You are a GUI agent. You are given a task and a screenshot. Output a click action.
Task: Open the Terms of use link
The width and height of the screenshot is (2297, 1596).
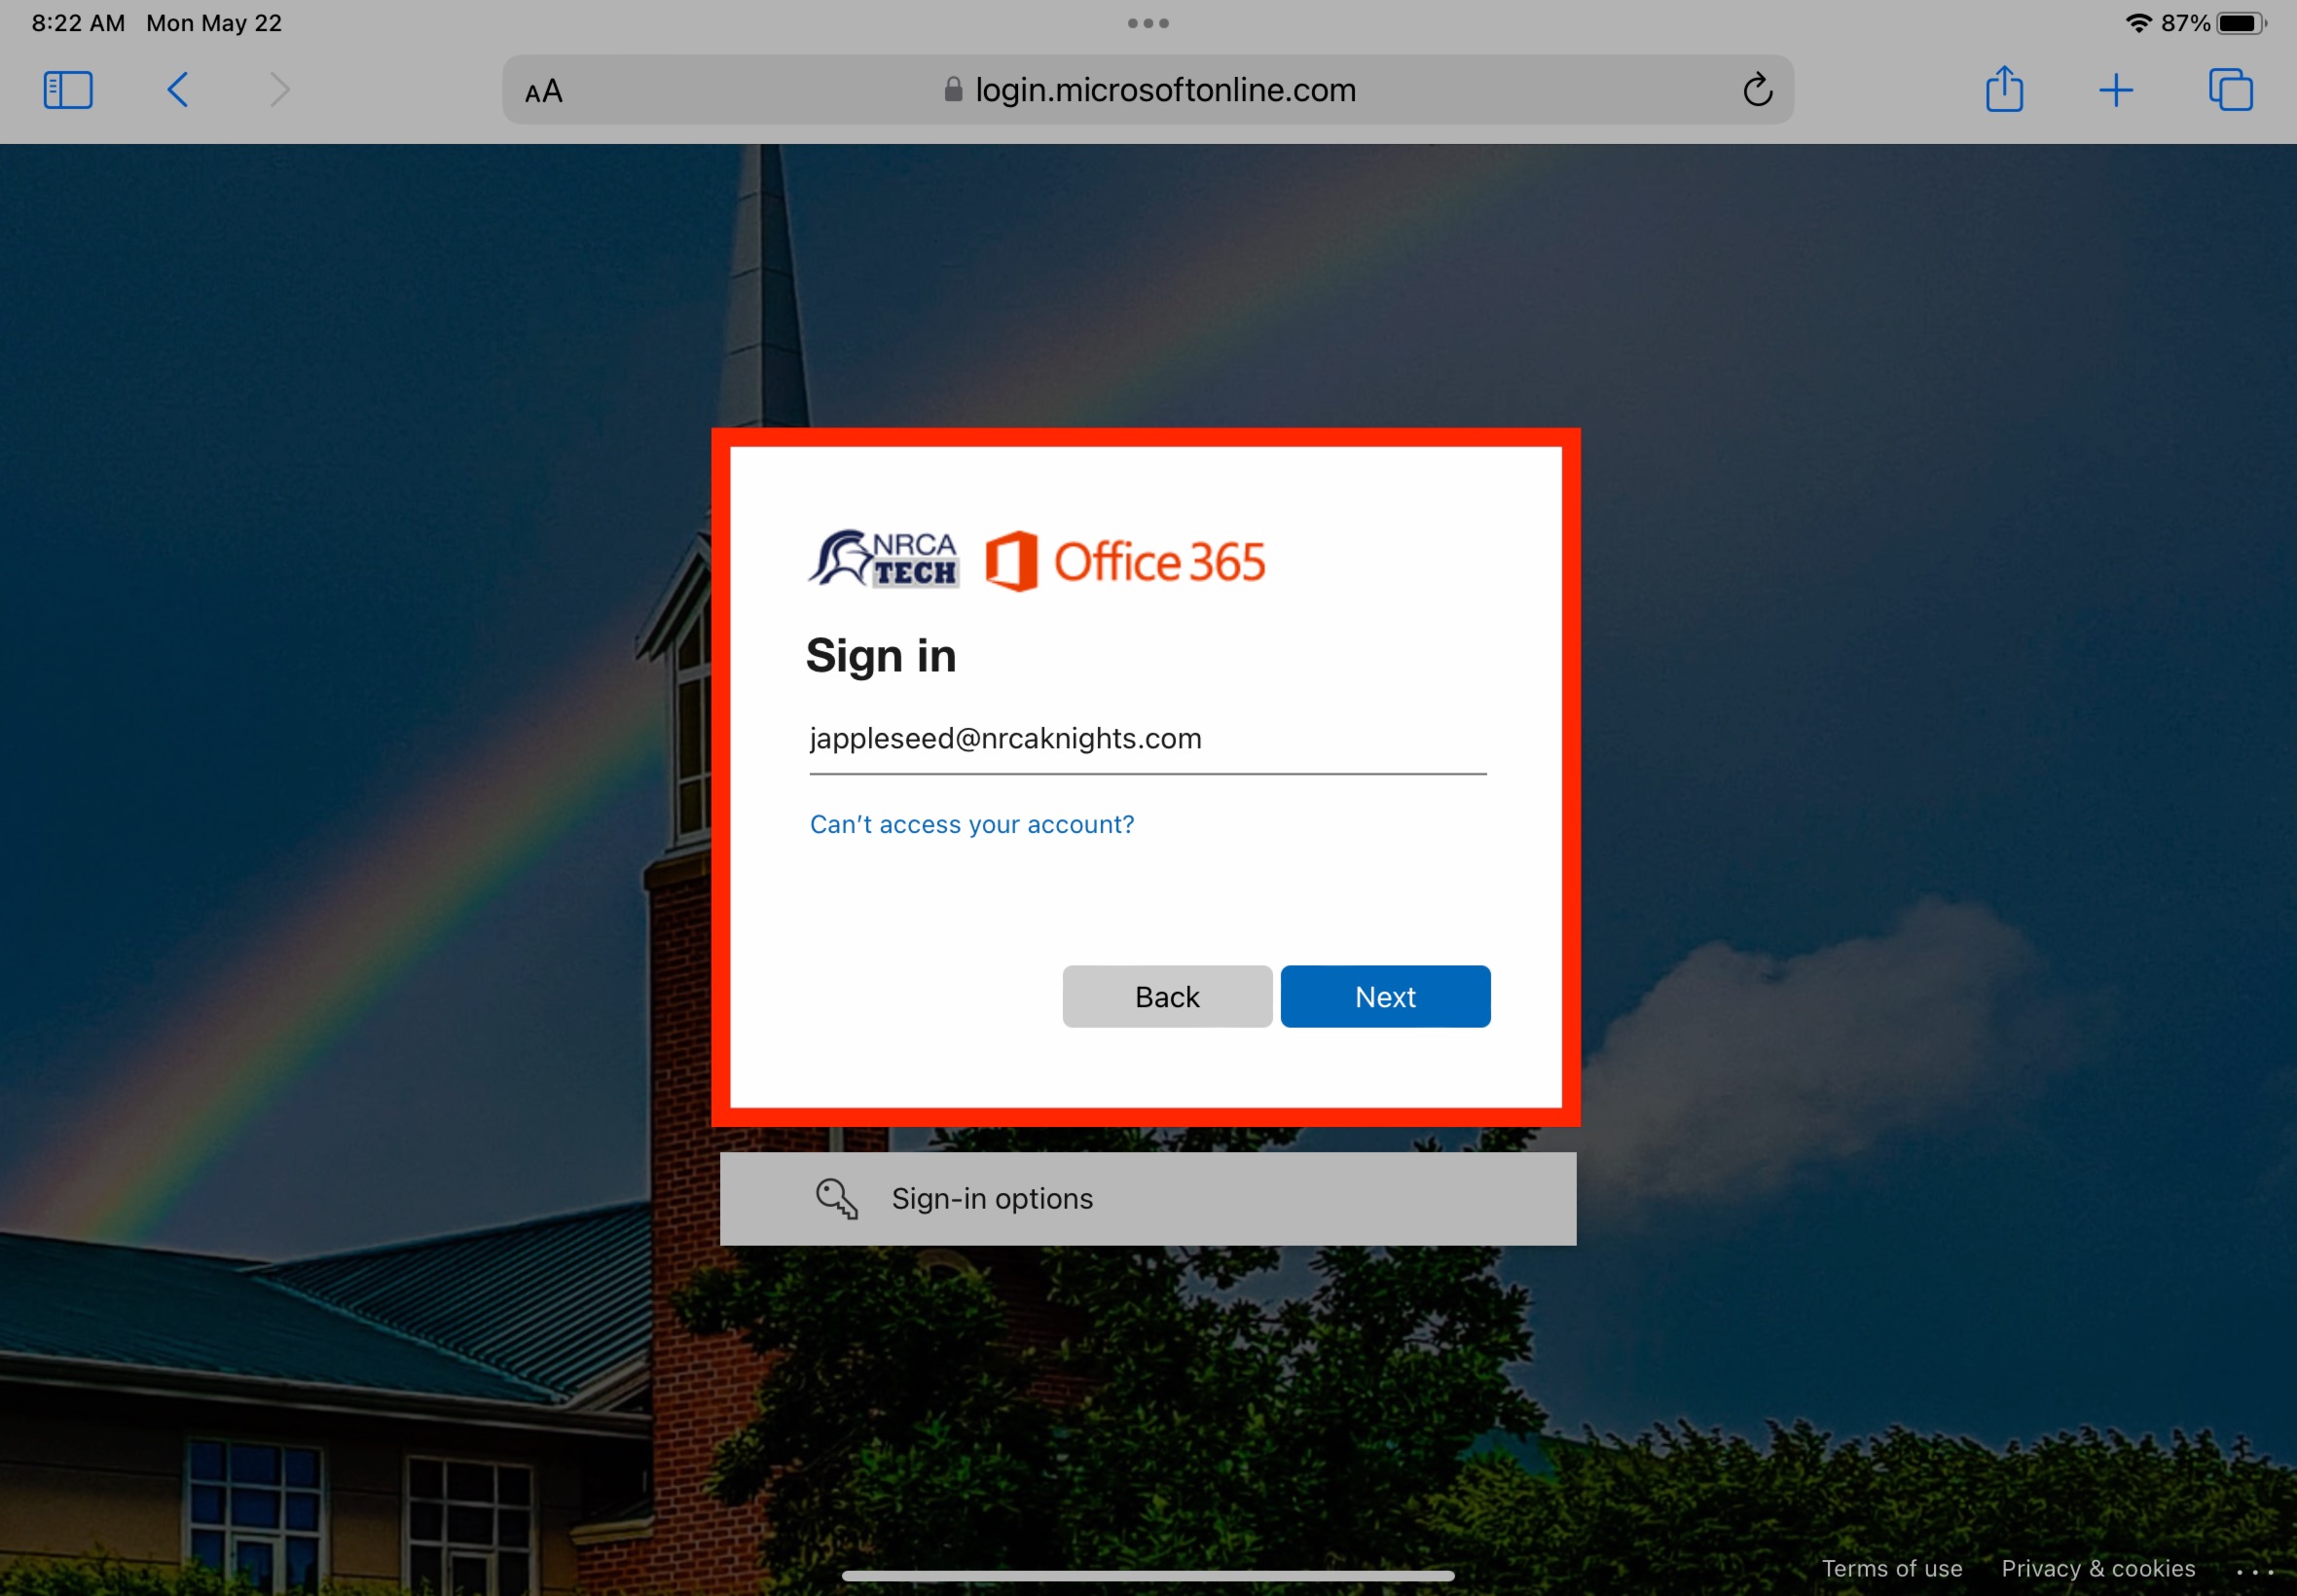pyautogui.click(x=1891, y=1568)
